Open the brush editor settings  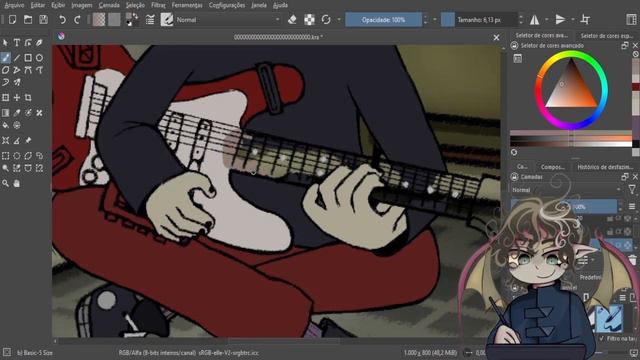point(150,20)
